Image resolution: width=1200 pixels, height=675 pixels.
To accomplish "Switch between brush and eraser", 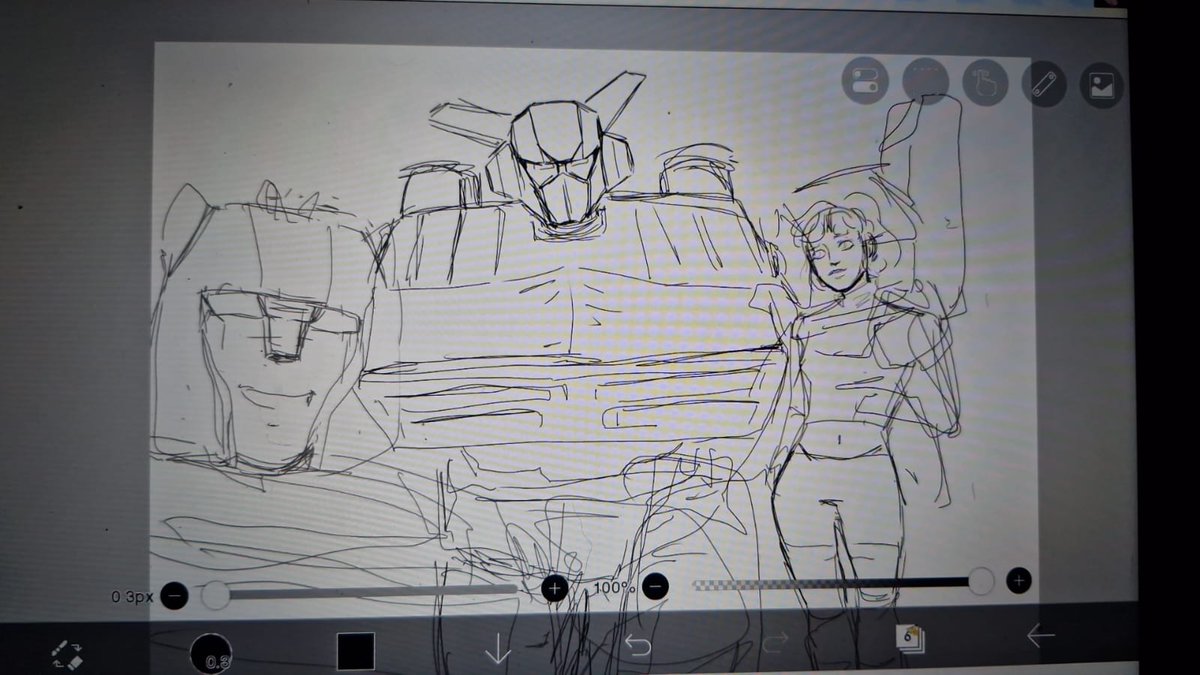I will (68, 655).
